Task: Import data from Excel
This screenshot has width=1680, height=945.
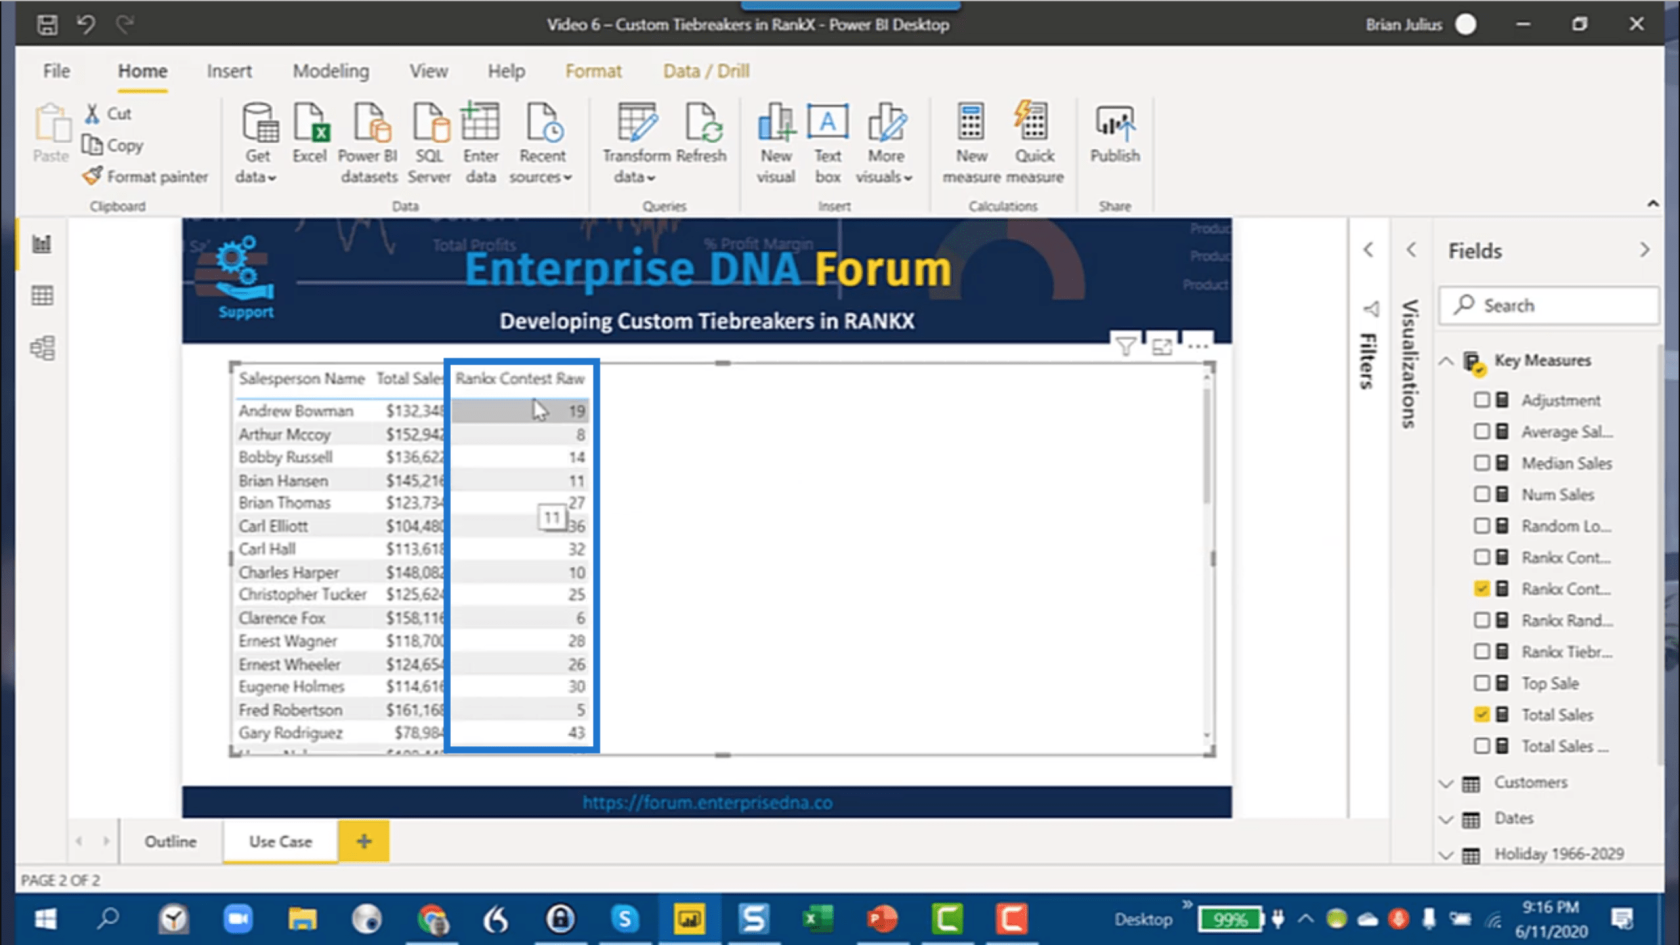Action: 310,134
